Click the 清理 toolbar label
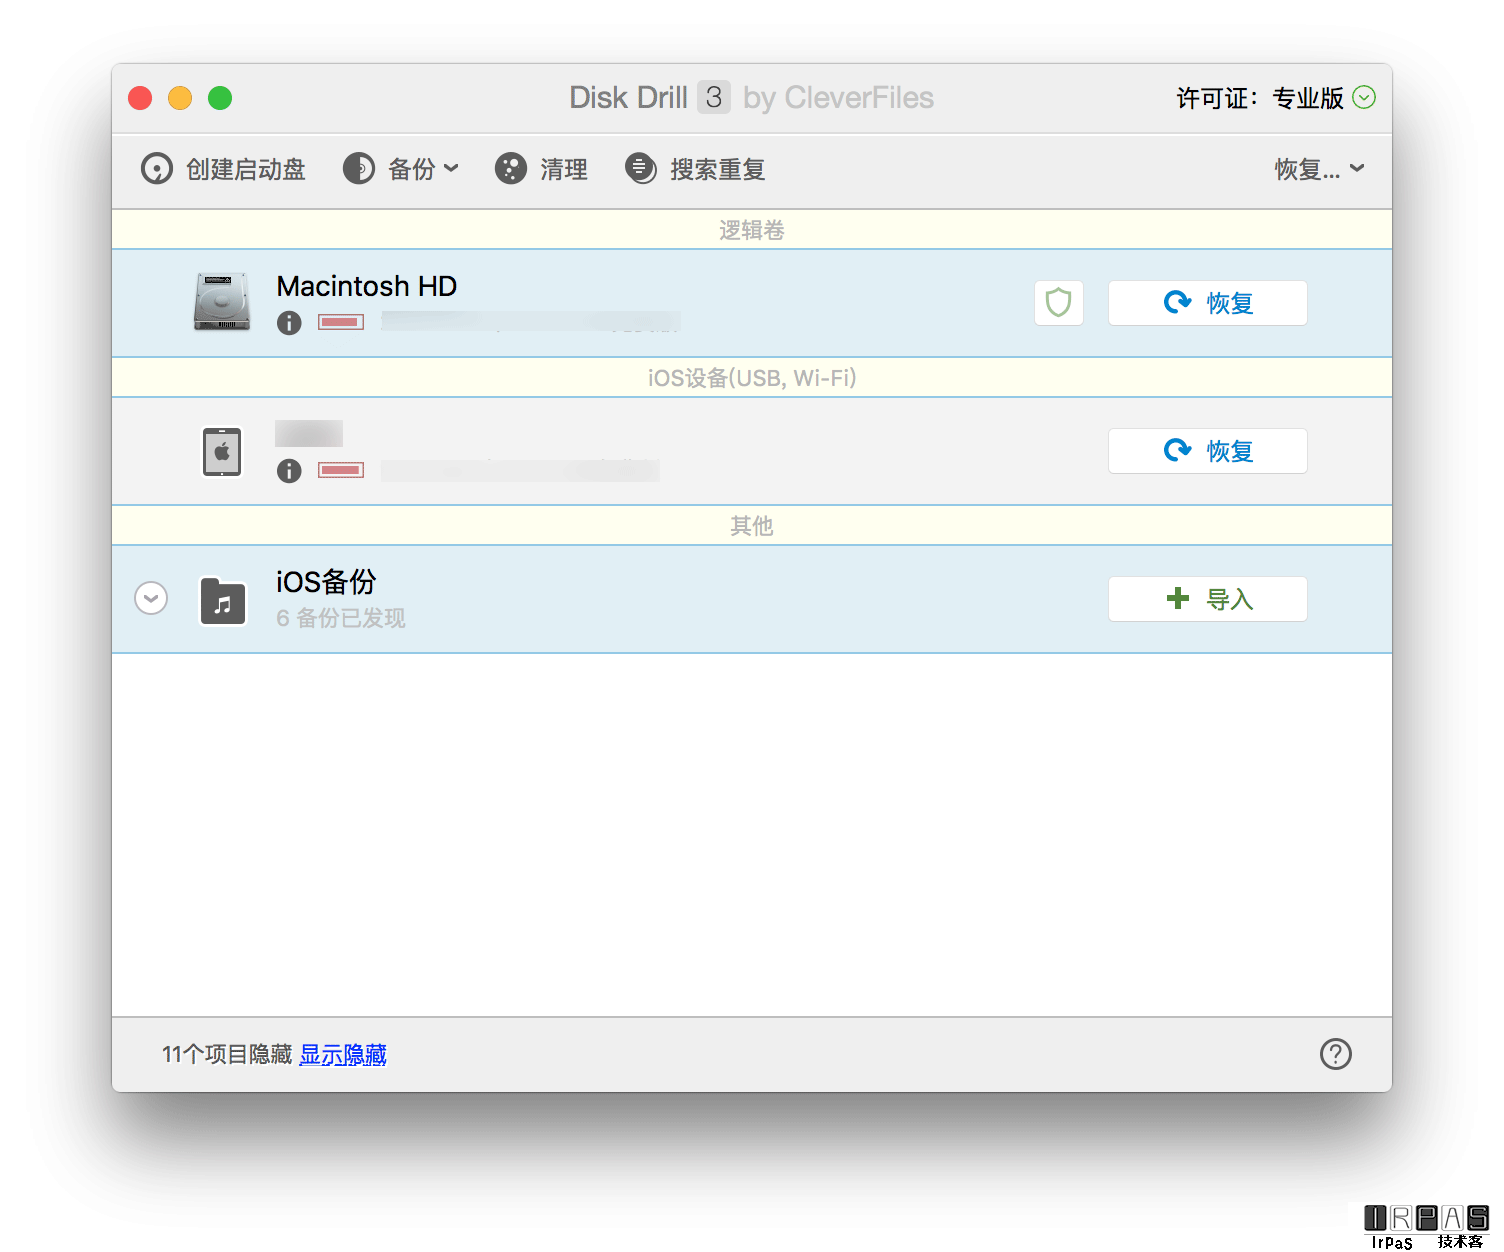The height and width of the screenshot is (1252, 1504). pyautogui.click(x=564, y=169)
